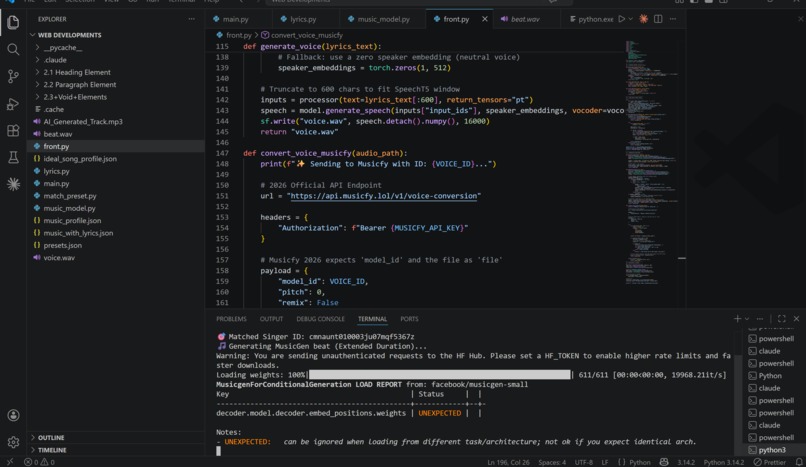Open the Output panel tab
This screenshot has width=806, height=467.
coord(271,319)
